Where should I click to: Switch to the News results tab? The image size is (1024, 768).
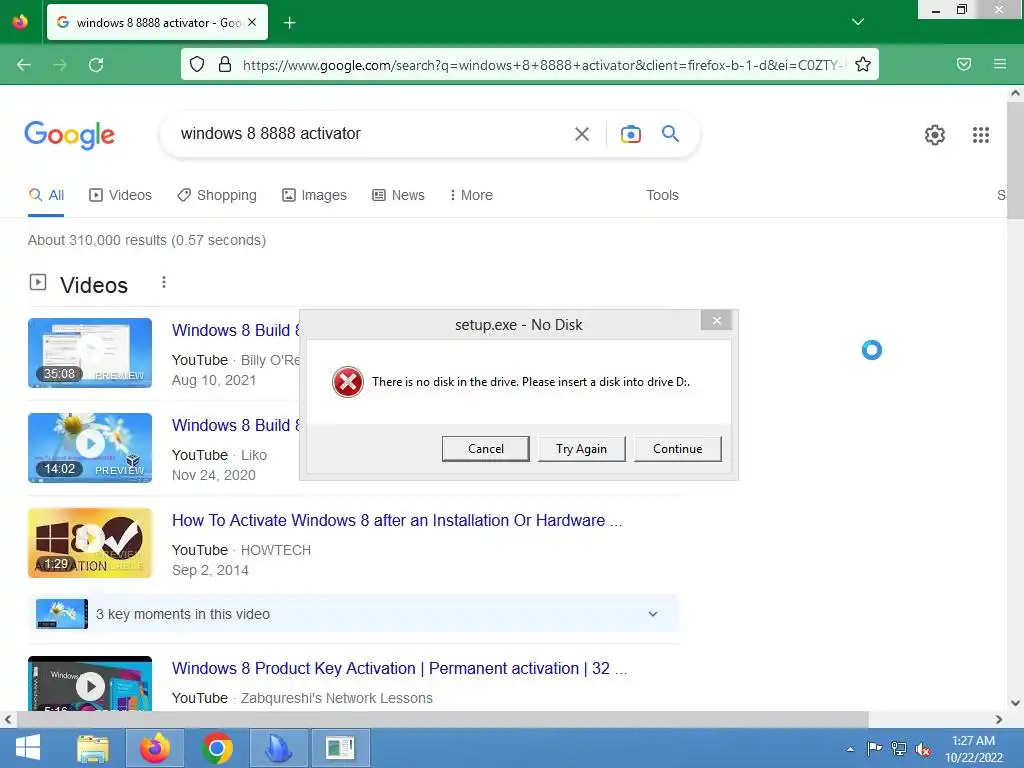click(x=398, y=195)
